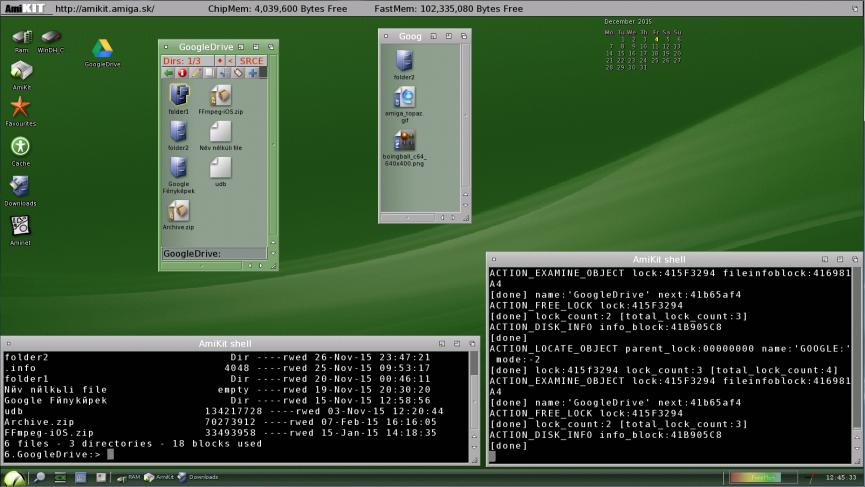This screenshot has width=865, height=487.
Task: Toggle the red dot button beside Dirs
Action: [x=220, y=61]
